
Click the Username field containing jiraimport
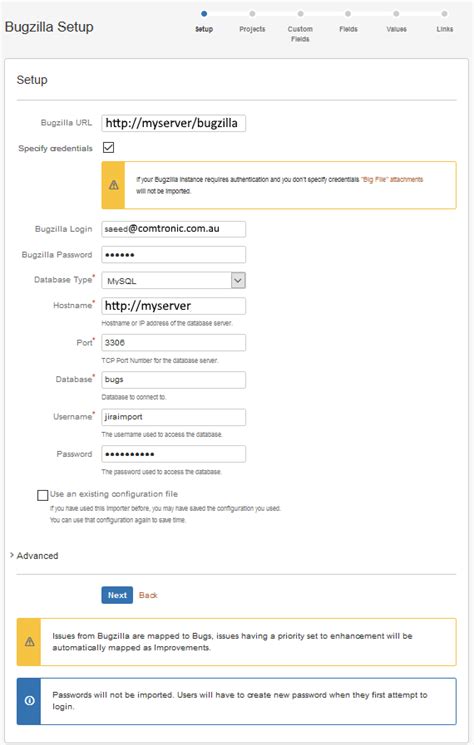coord(173,417)
